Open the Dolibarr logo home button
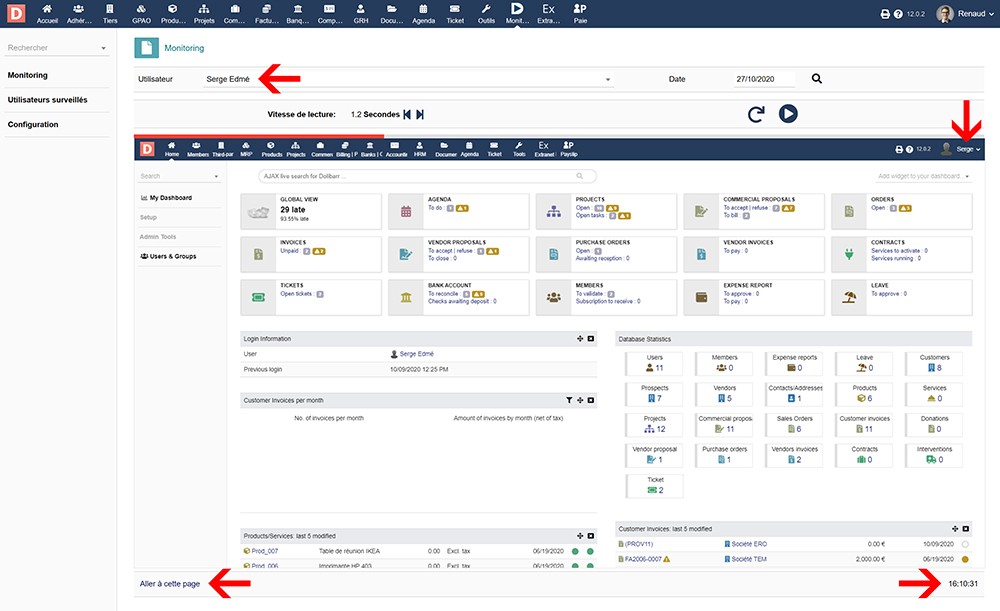The width and height of the screenshot is (1000, 611). 16,13
